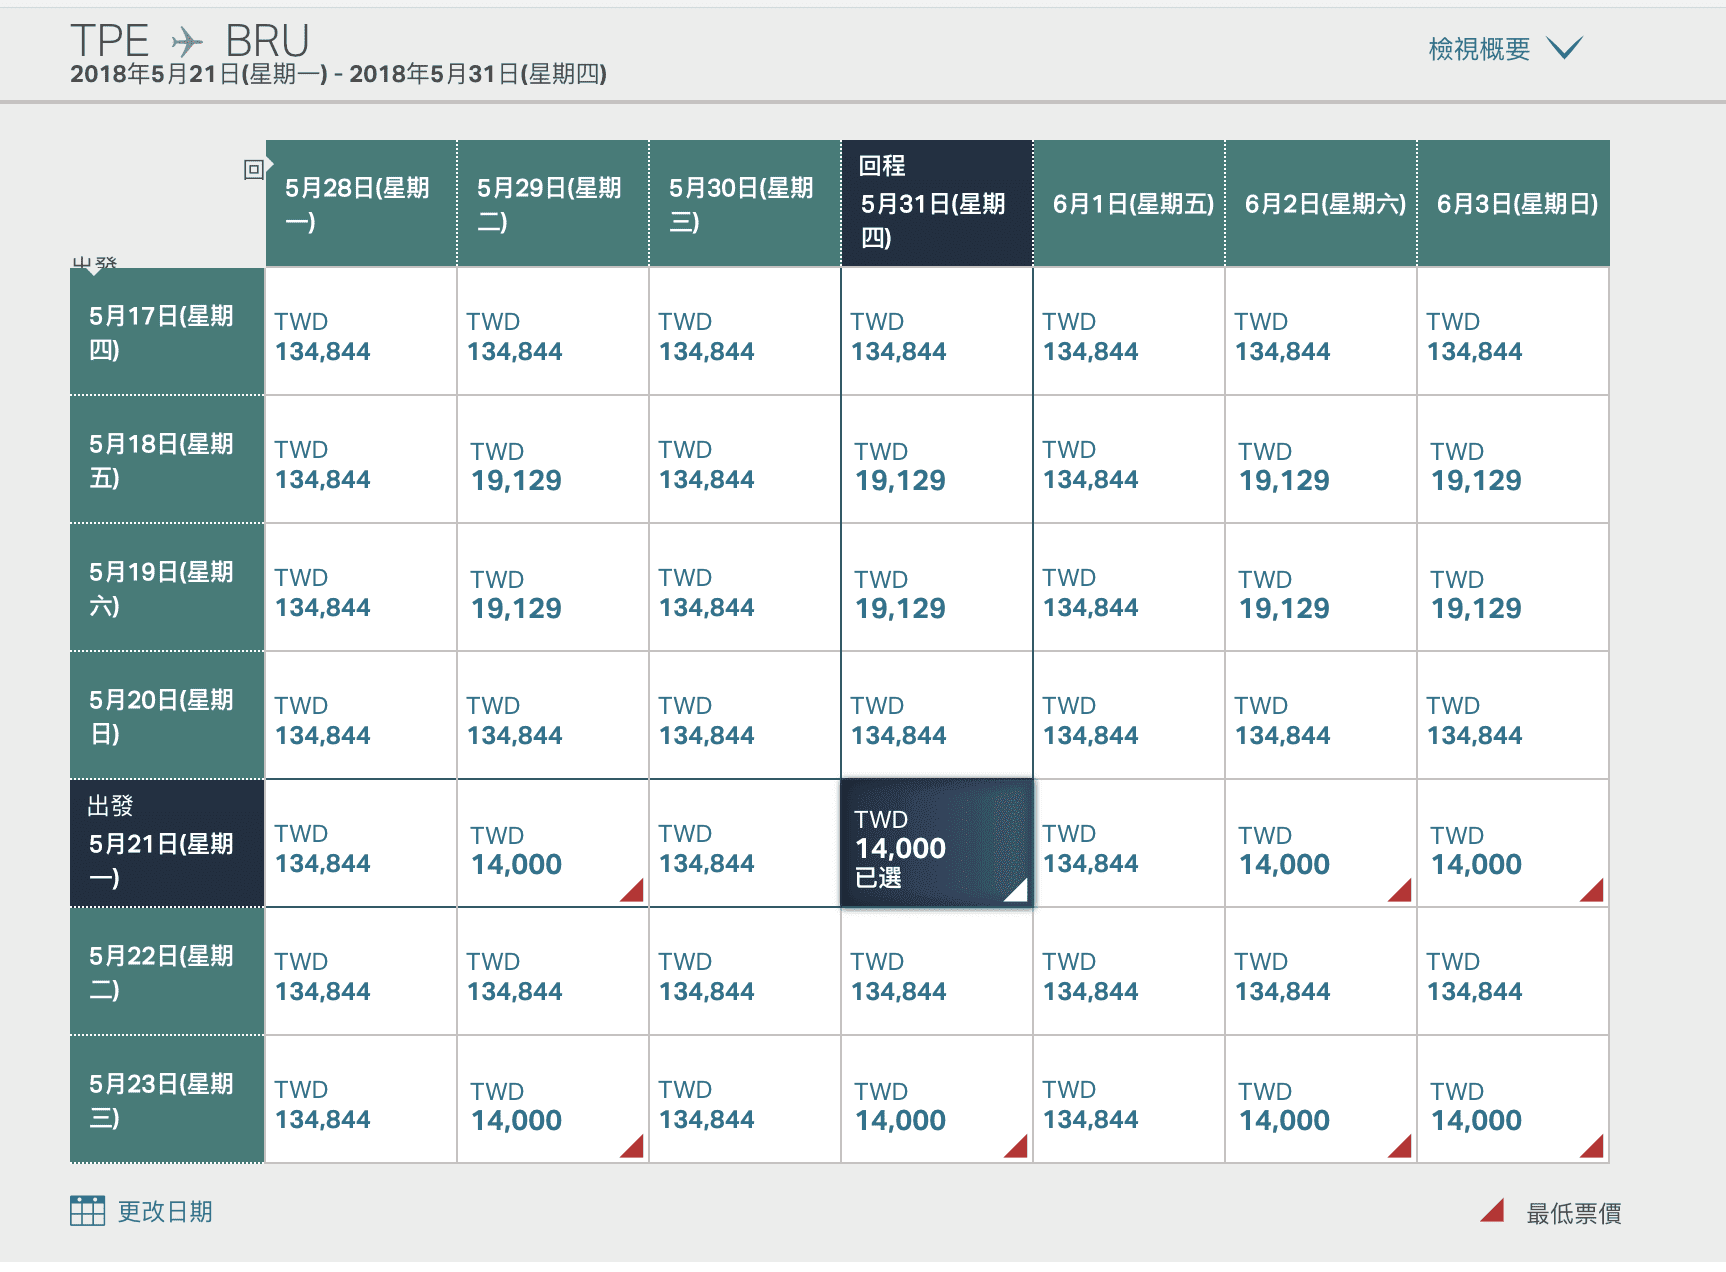Pick 134,844 fare for 5月17日 departure, 5月31日 return
The height and width of the screenshot is (1272, 1726).
pos(937,332)
